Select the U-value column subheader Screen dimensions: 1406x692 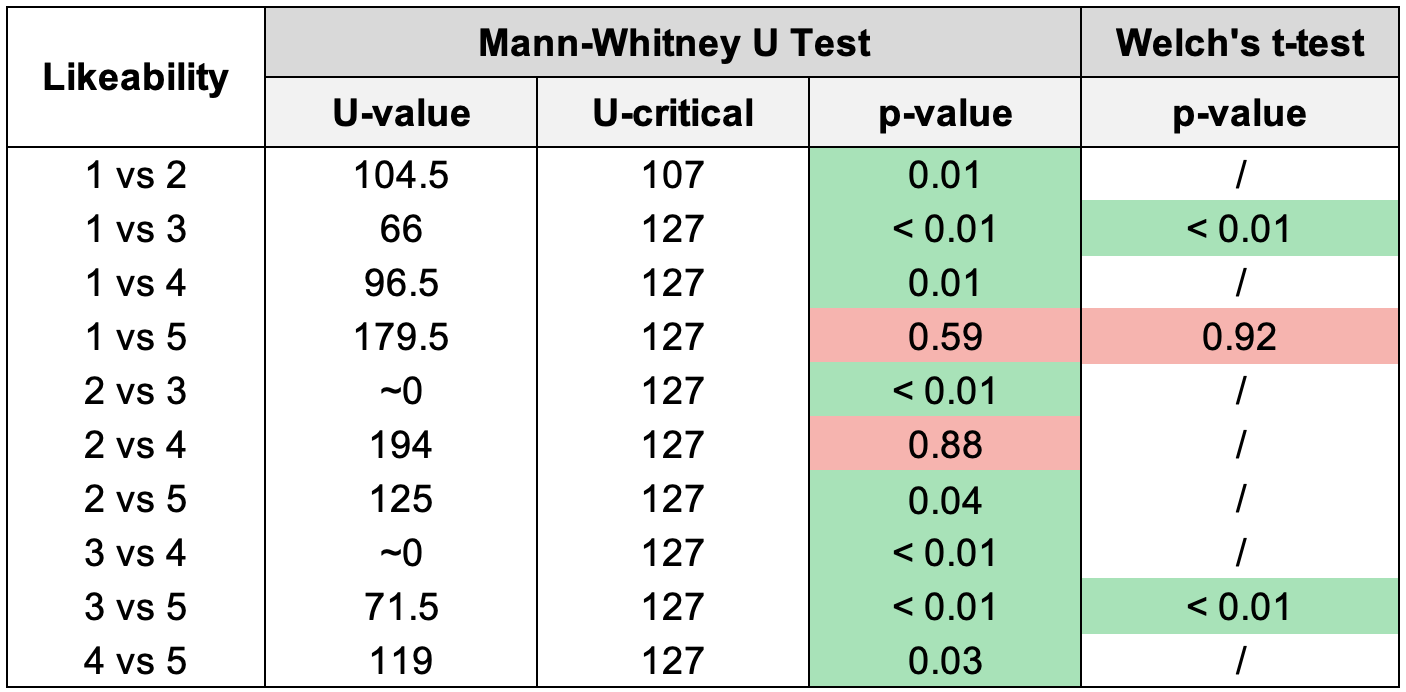point(401,113)
